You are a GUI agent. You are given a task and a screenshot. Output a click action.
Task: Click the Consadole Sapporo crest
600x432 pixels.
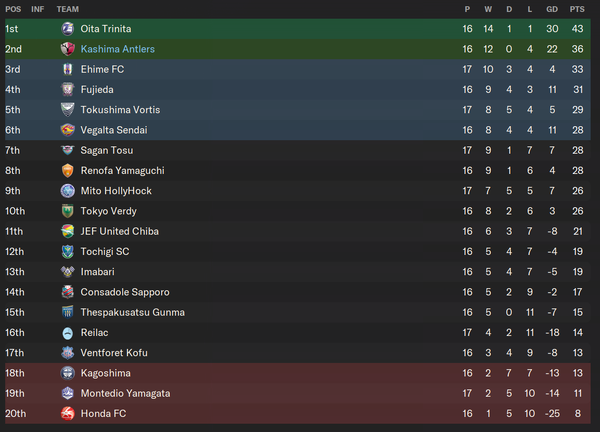(x=68, y=292)
